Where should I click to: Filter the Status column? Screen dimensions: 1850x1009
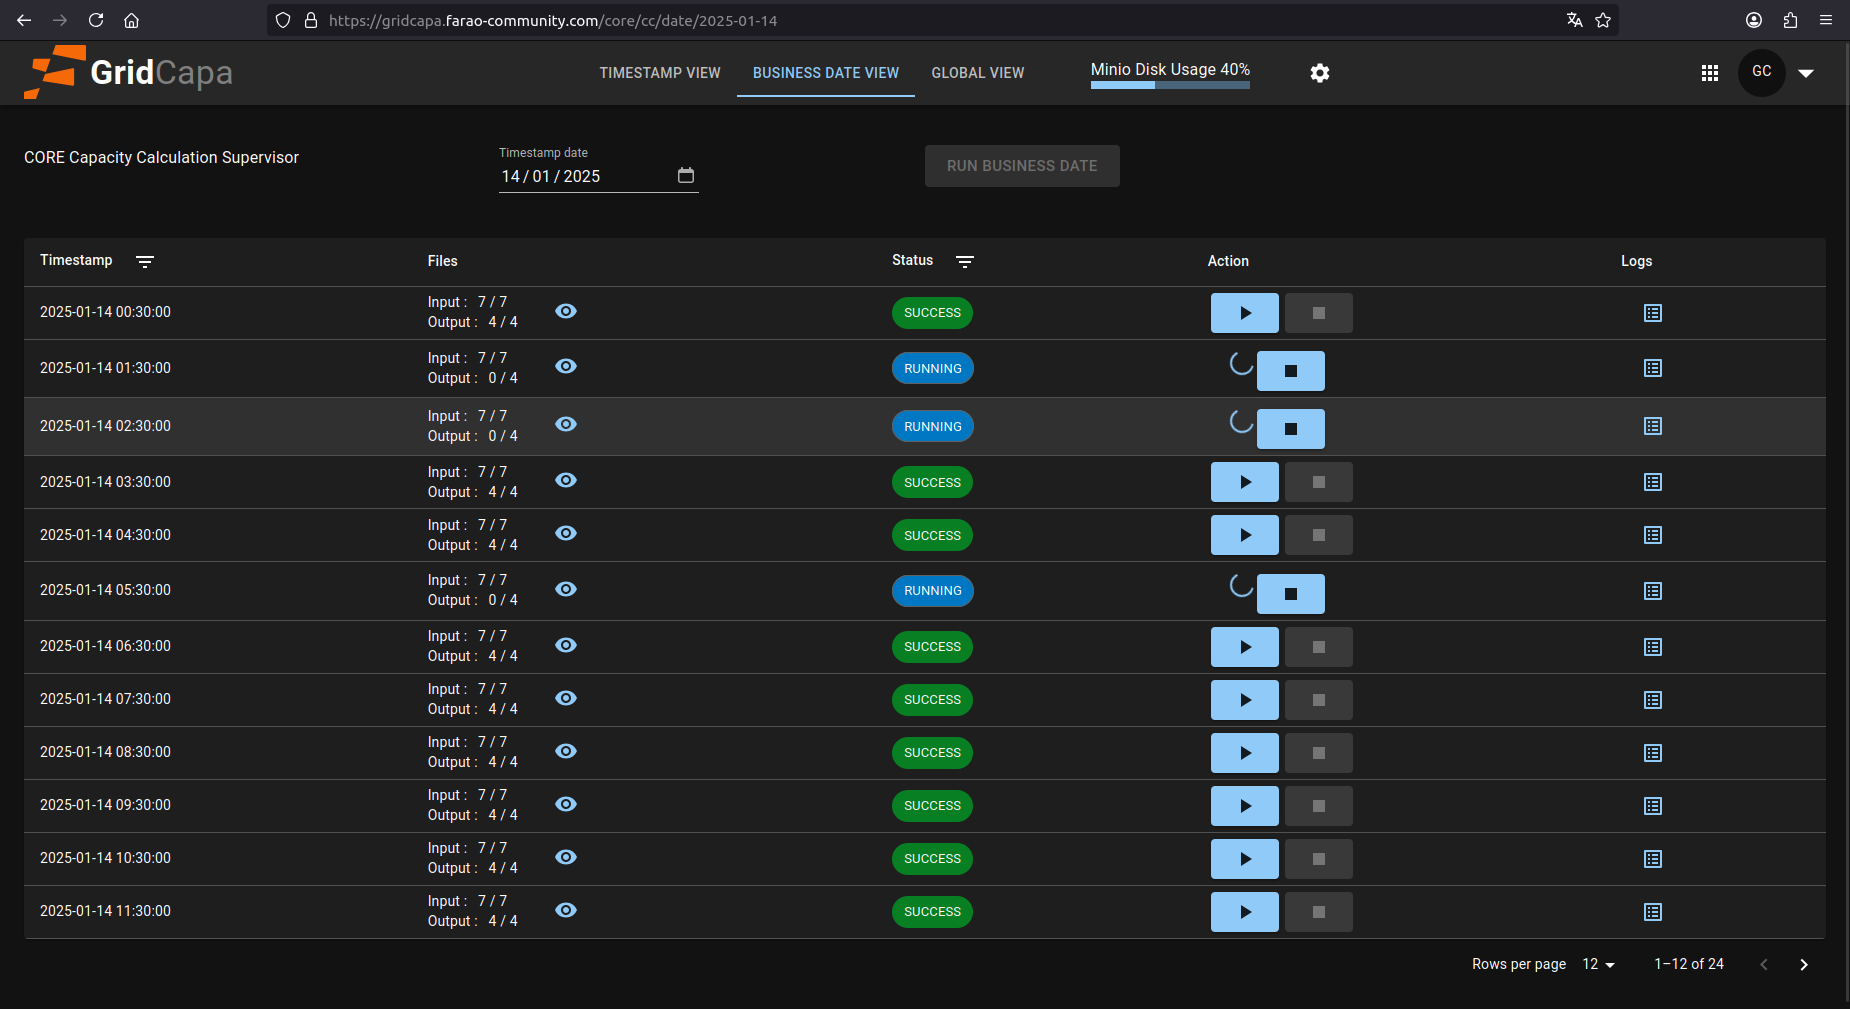[x=964, y=262]
